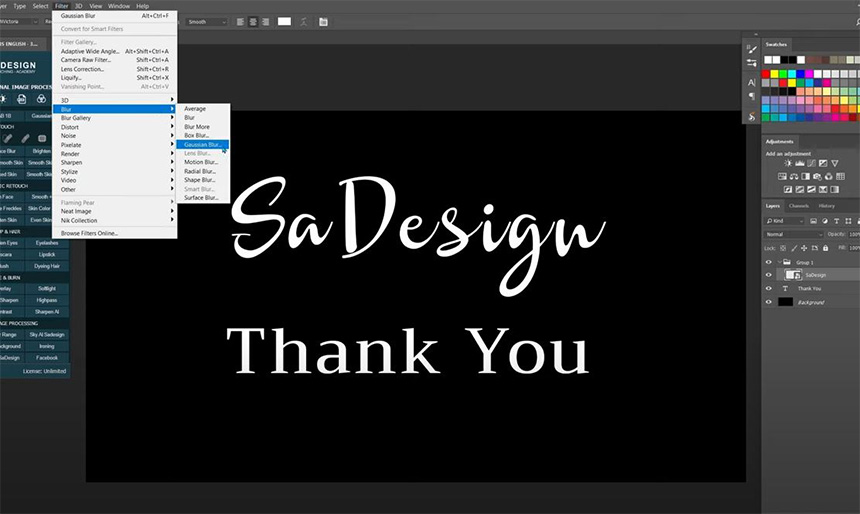Image resolution: width=860 pixels, height=514 pixels.
Task: Open Character panel icon in dock
Action: (x=751, y=83)
